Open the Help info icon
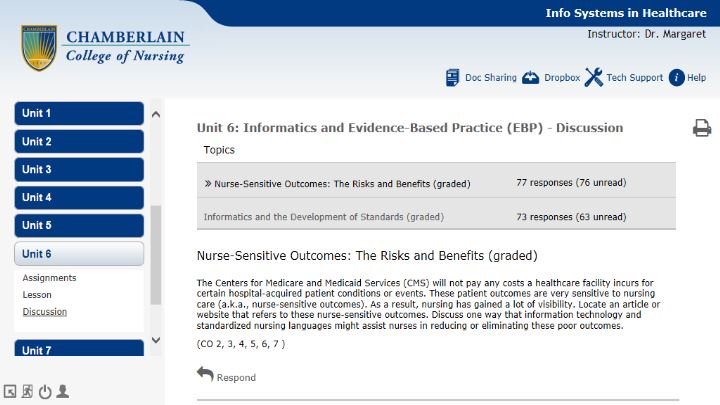The width and height of the screenshot is (720, 405). click(x=676, y=78)
